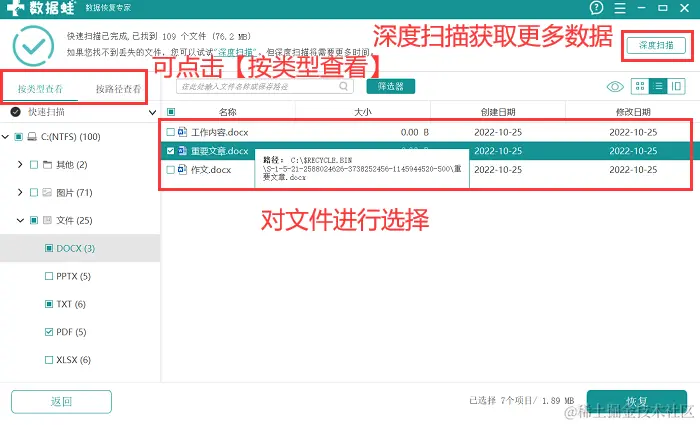Expand the 图片 (71) tree node
Screen dimensions: 700x425
[20, 192]
